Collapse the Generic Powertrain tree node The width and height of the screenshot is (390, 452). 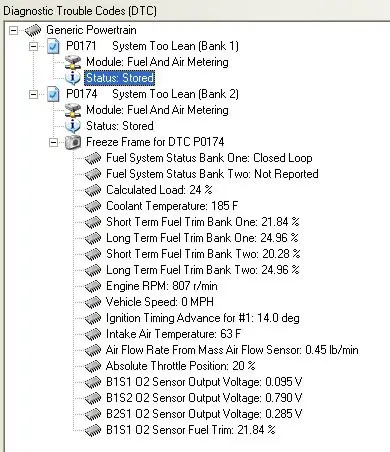point(13,30)
